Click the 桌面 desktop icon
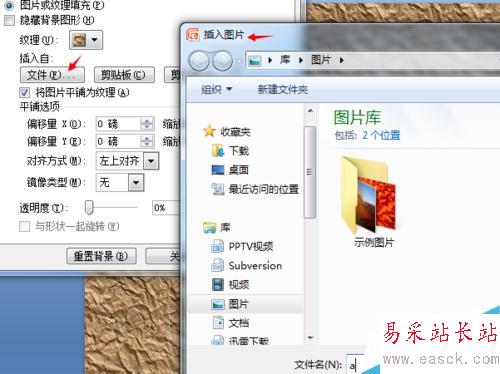500x374 pixels. click(218, 170)
